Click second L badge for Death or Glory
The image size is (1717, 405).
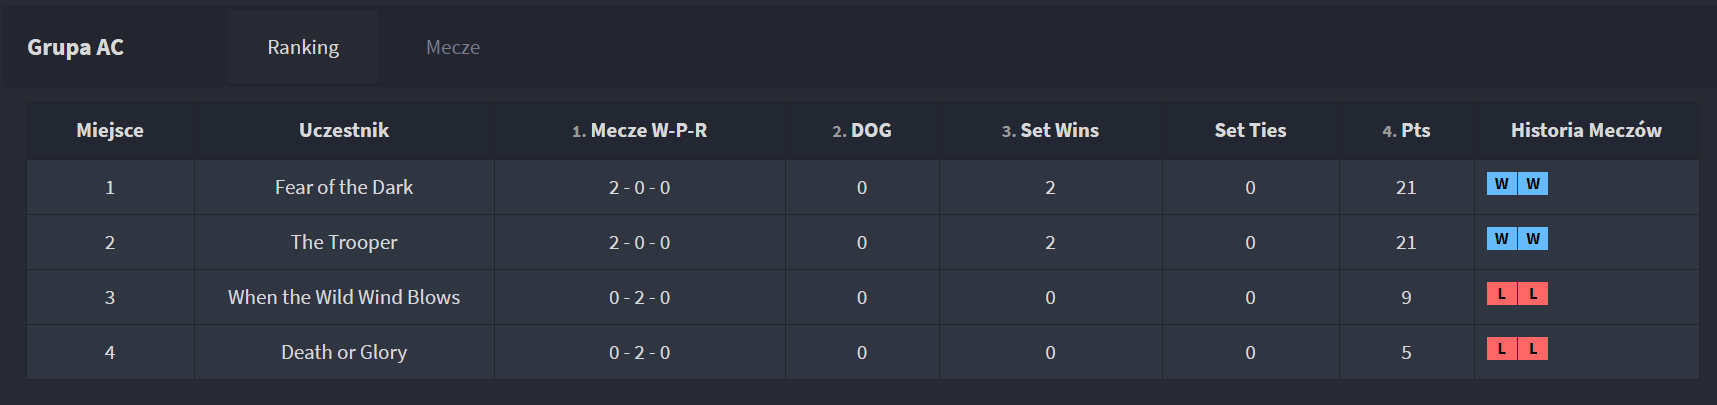click(1533, 349)
